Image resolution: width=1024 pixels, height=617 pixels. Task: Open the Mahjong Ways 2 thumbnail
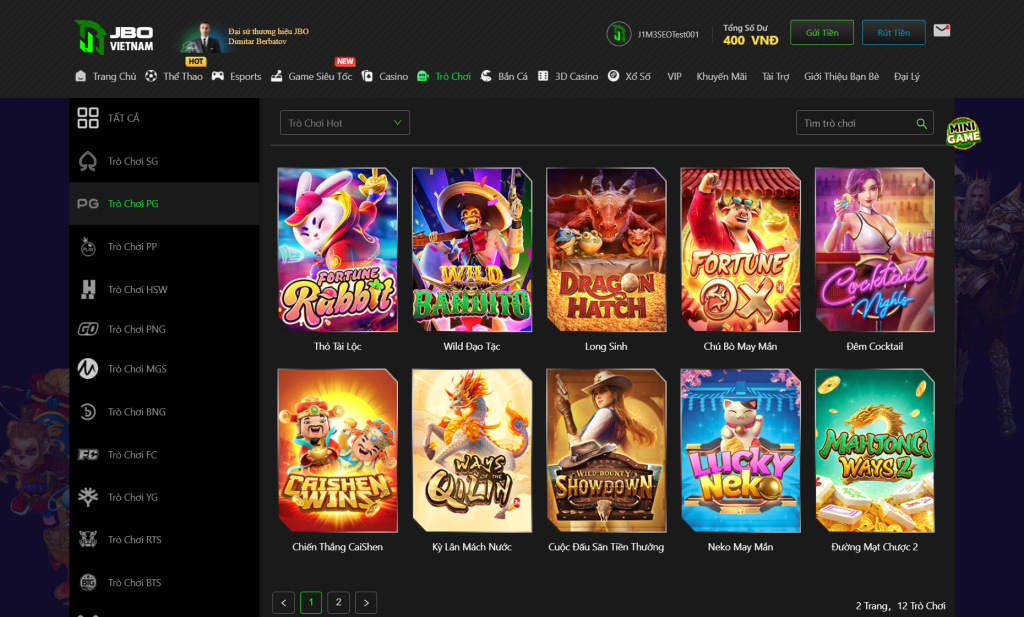[874, 451]
